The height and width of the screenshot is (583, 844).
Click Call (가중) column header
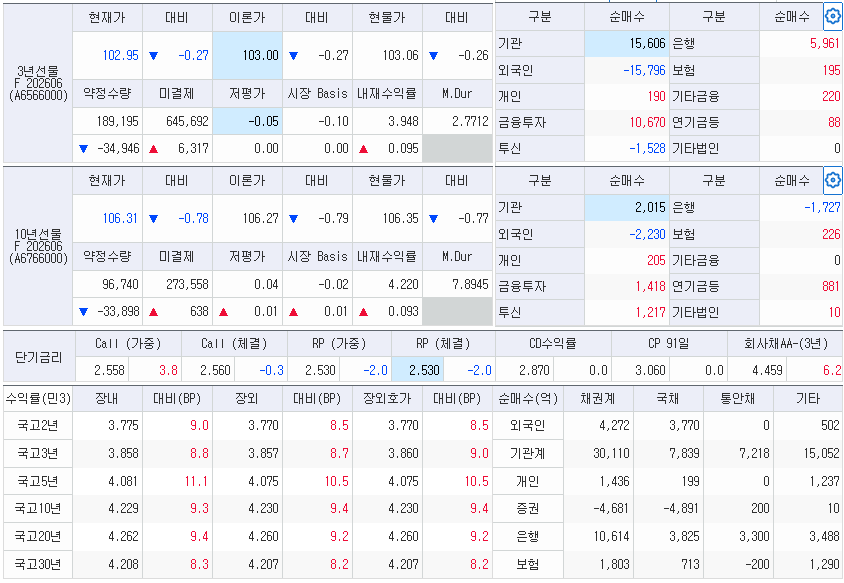coord(128,343)
